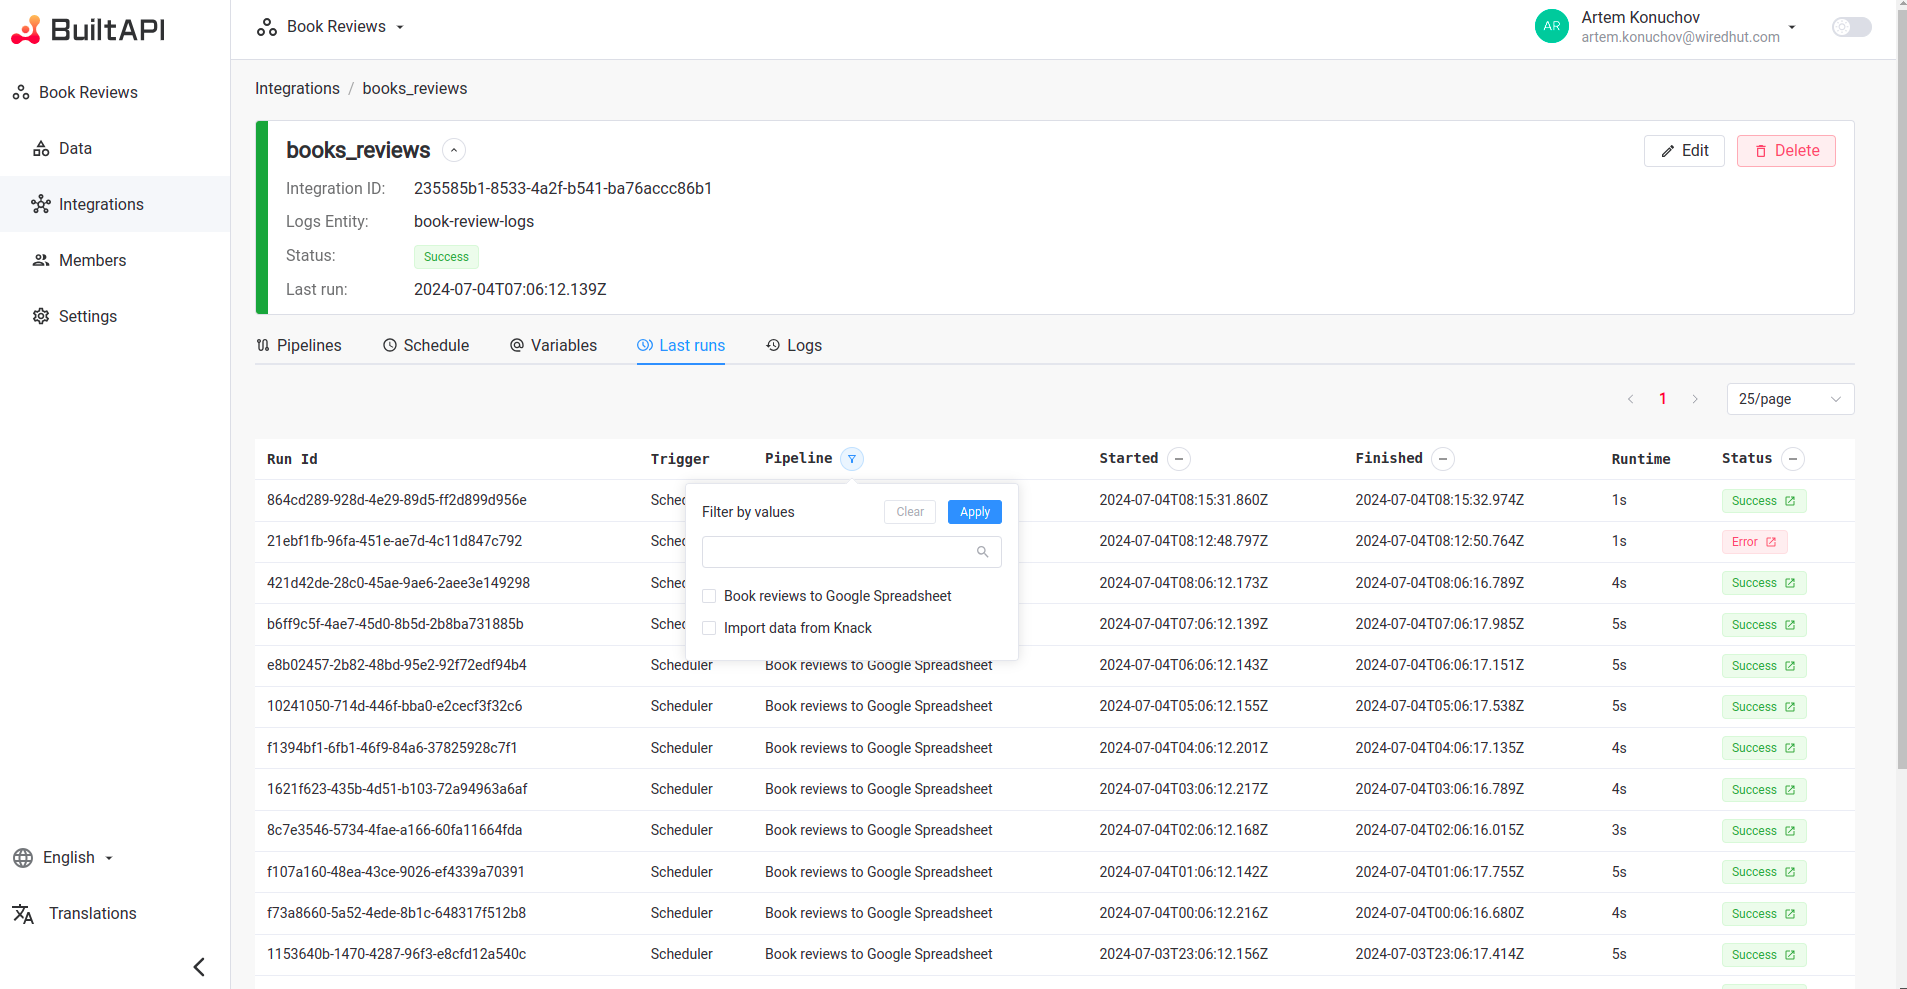Open Success status link for run 1621f623
Viewport: 1907px width, 989px height.
point(1764,790)
